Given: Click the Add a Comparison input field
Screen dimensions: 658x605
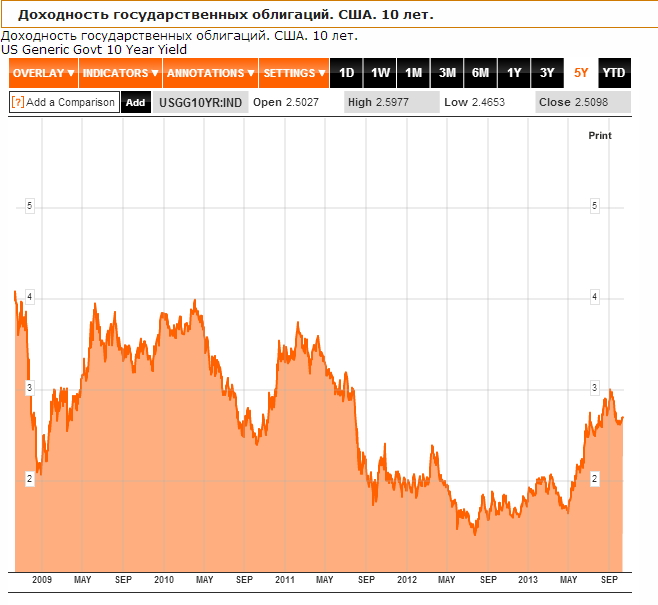Looking at the screenshot, I should (70, 102).
